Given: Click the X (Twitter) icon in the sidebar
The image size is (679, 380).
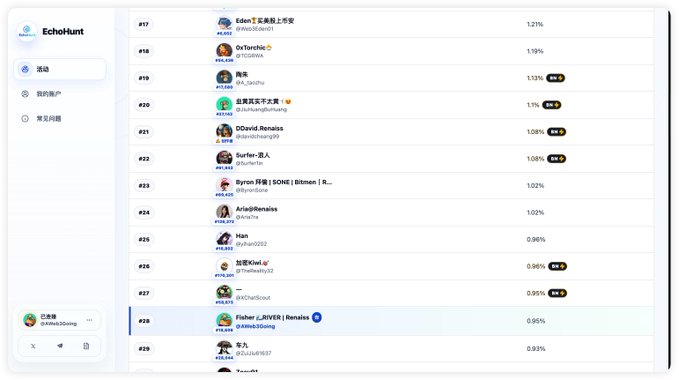Looking at the screenshot, I should coord(33,346).
